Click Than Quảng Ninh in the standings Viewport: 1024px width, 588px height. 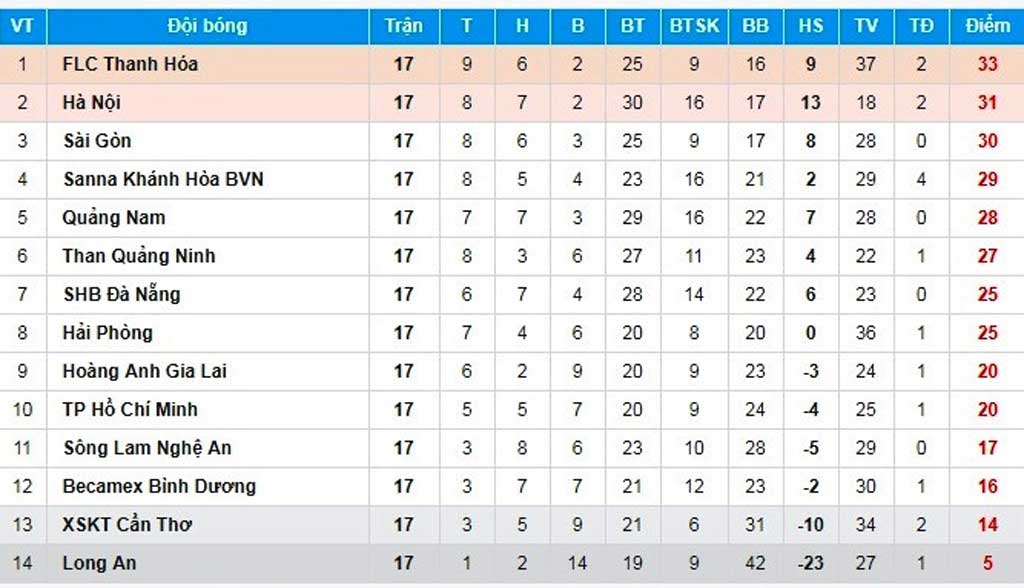pos(139,256)
